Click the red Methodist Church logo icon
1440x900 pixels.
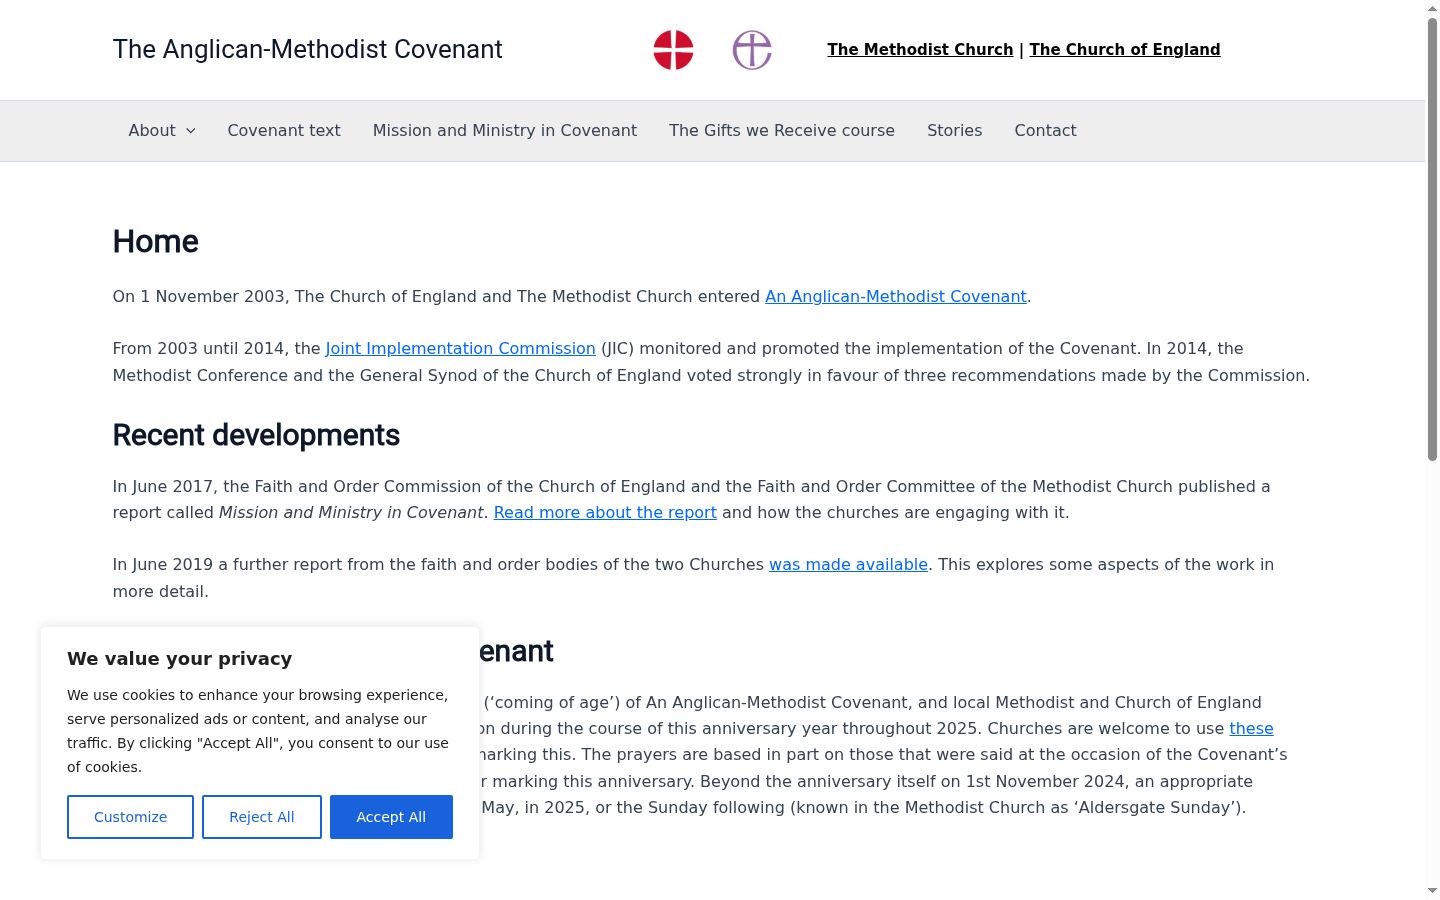click(x=673, y=50)
